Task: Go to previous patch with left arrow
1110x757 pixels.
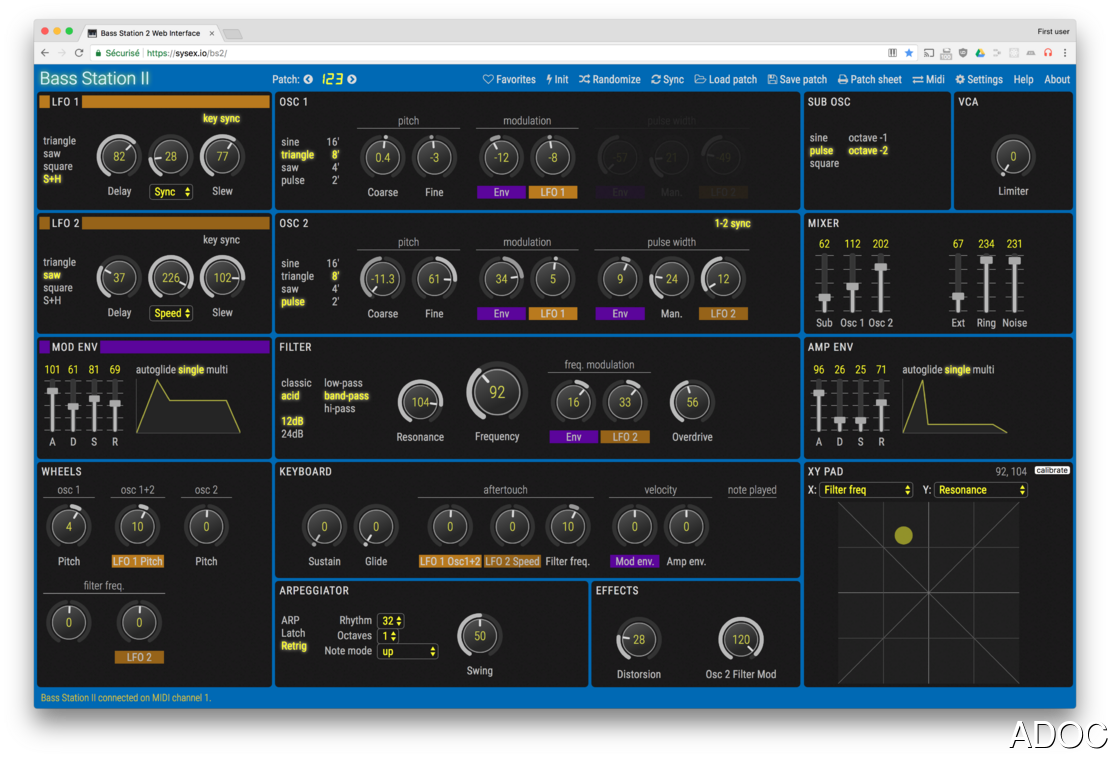Action: (x=308, y=79)
